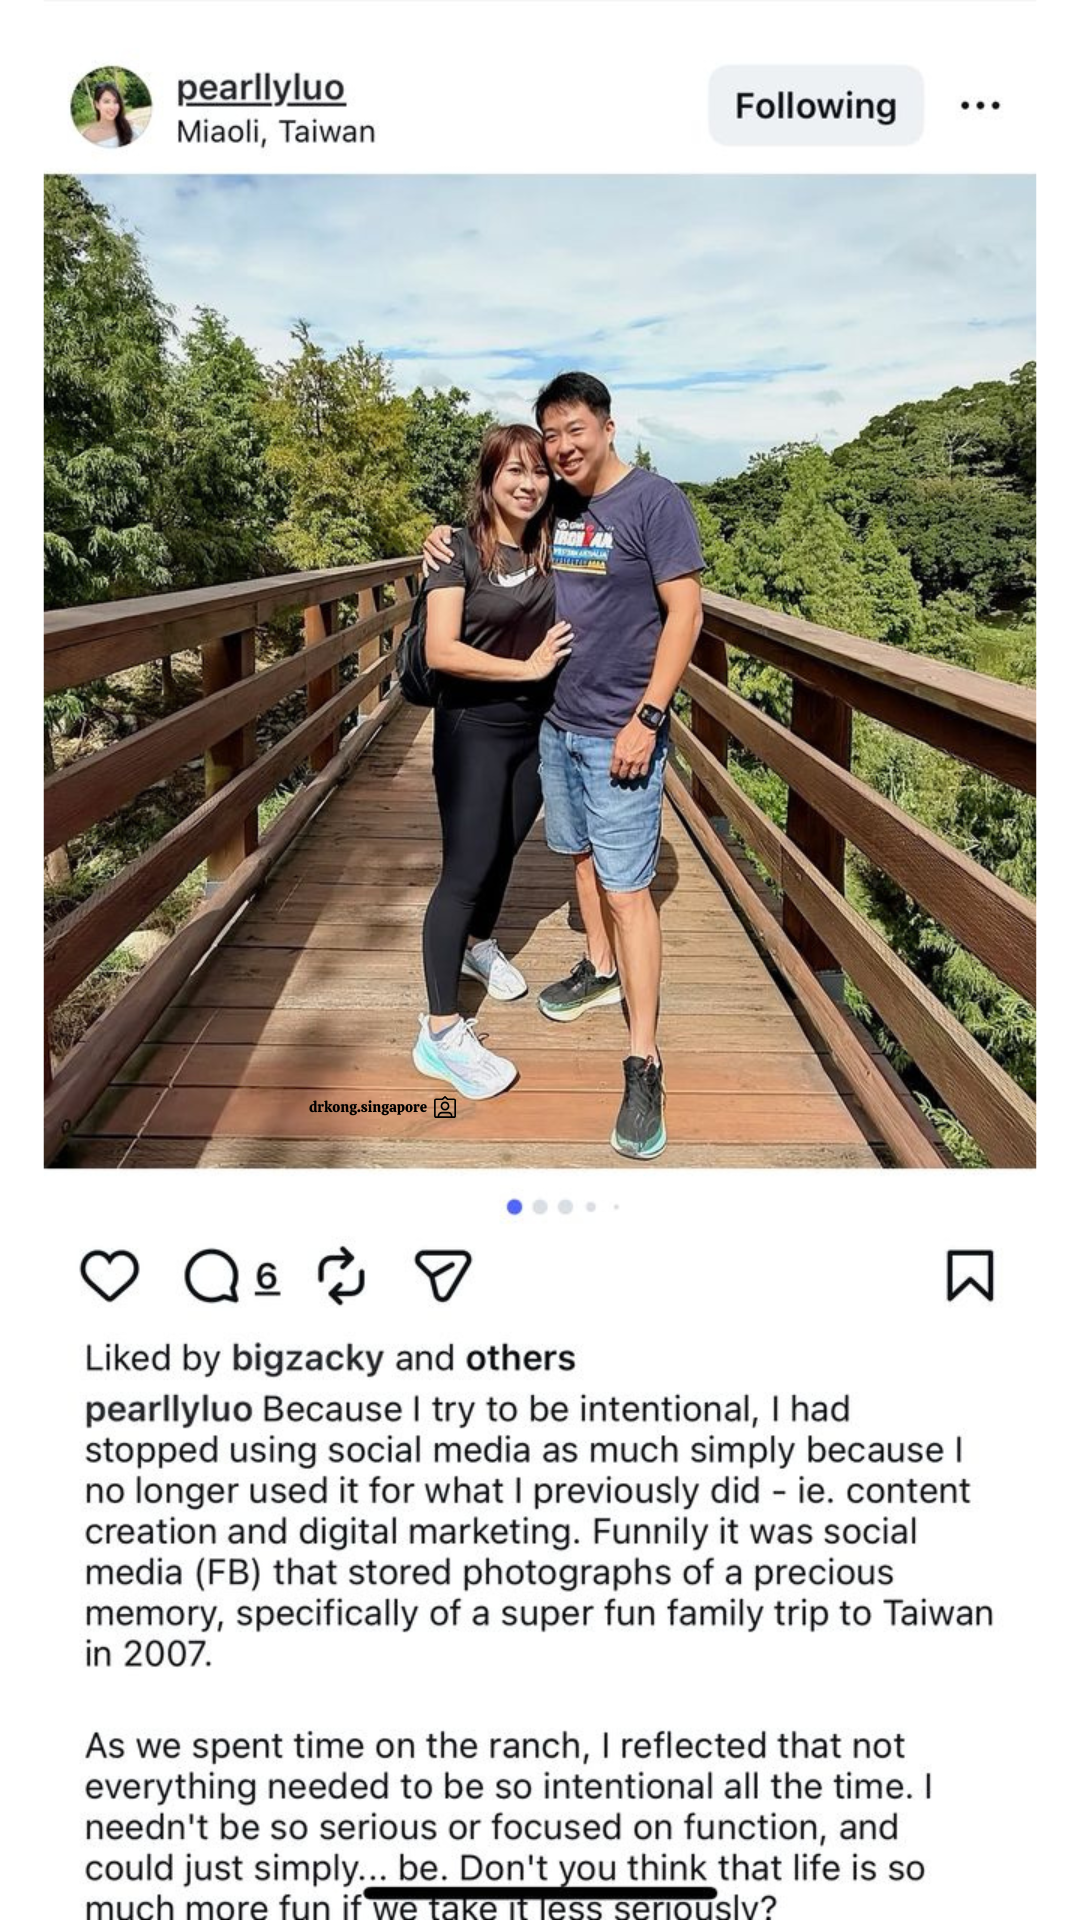Tap the couple photo on bridge

click(x=540, y=670)
